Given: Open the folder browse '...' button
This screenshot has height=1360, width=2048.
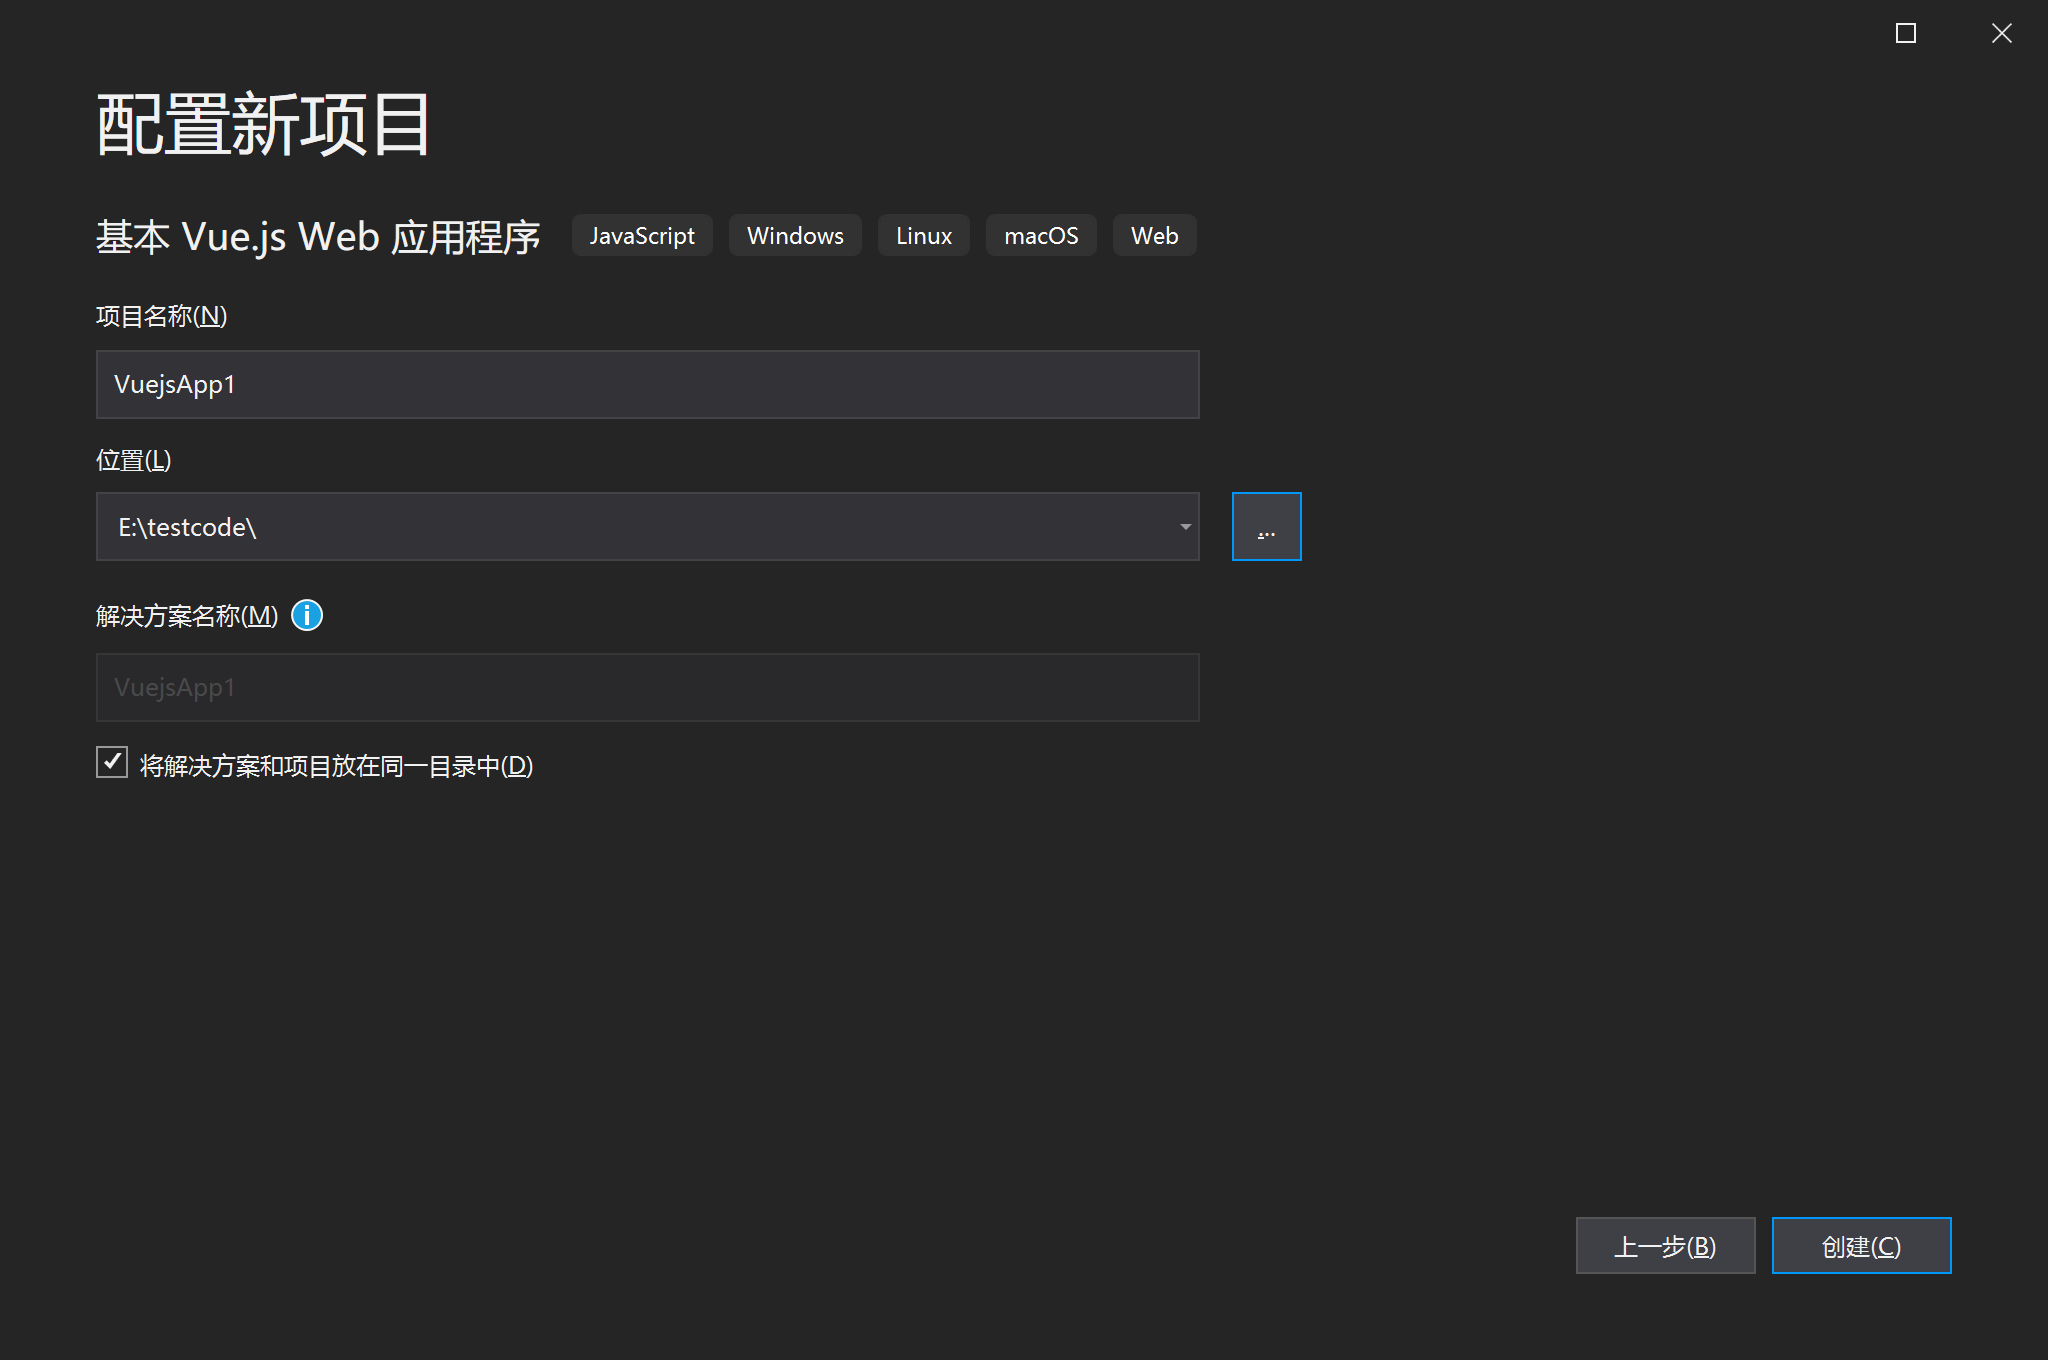Looking at the screenshot, I should point(1266,527).
